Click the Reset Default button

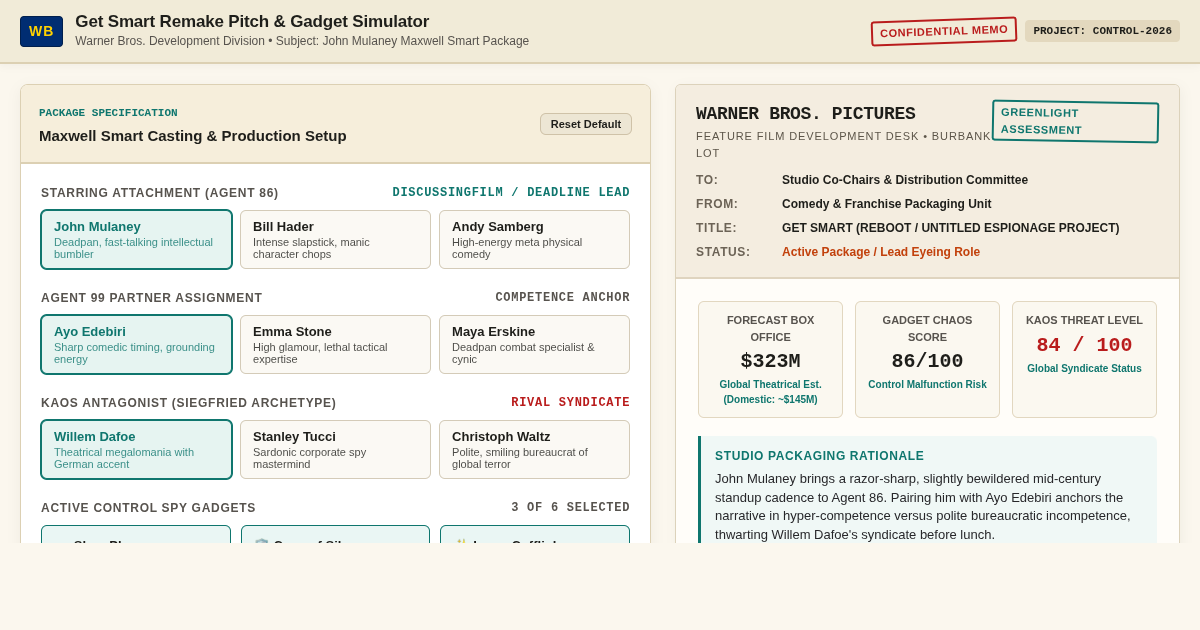[586, 124]
